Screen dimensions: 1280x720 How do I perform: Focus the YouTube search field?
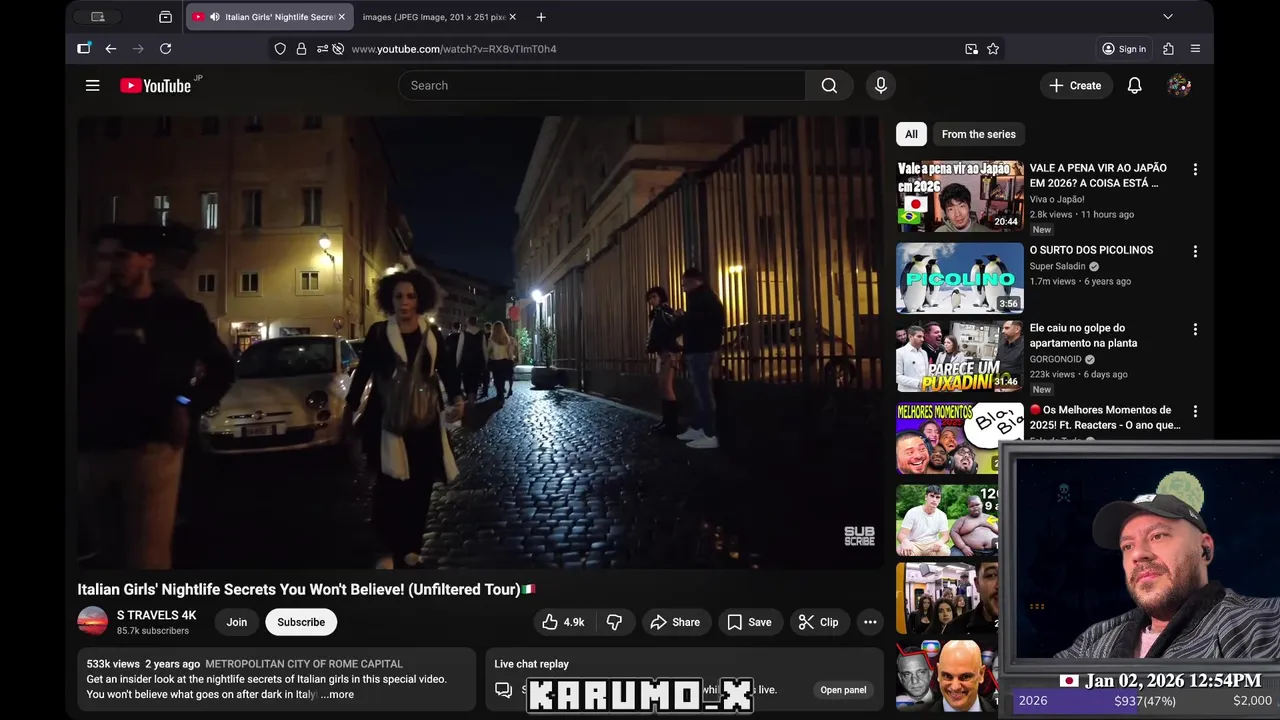602,86
